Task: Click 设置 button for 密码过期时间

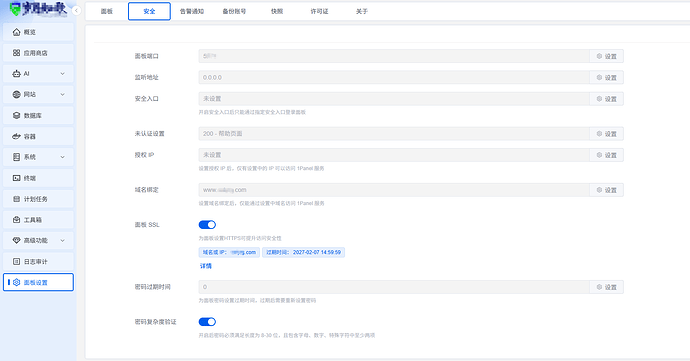Action: coord(606,287)
